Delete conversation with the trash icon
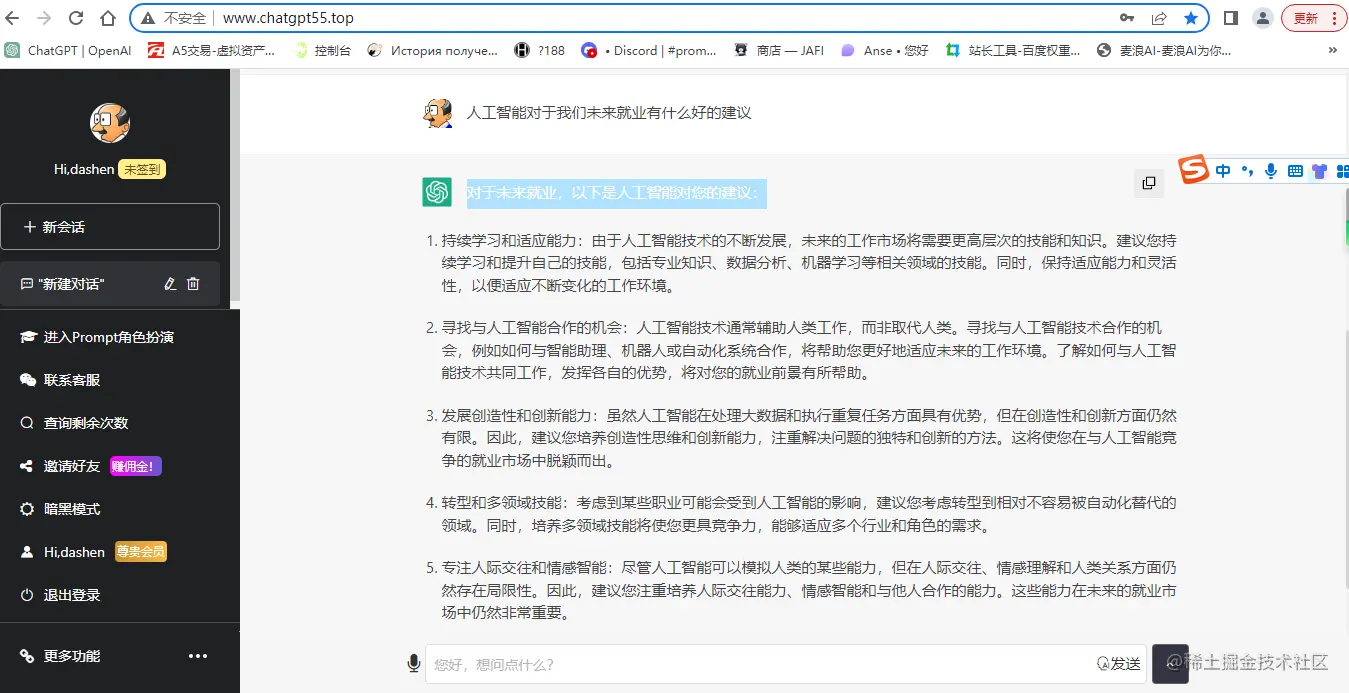 tap(194, 284)
